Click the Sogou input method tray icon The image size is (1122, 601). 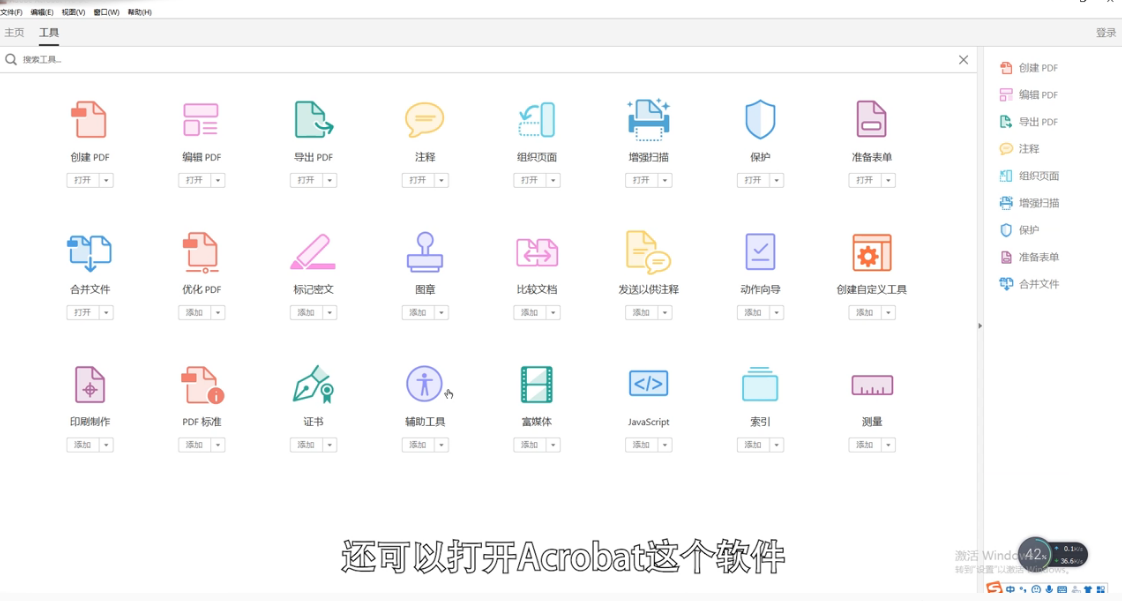994,589
